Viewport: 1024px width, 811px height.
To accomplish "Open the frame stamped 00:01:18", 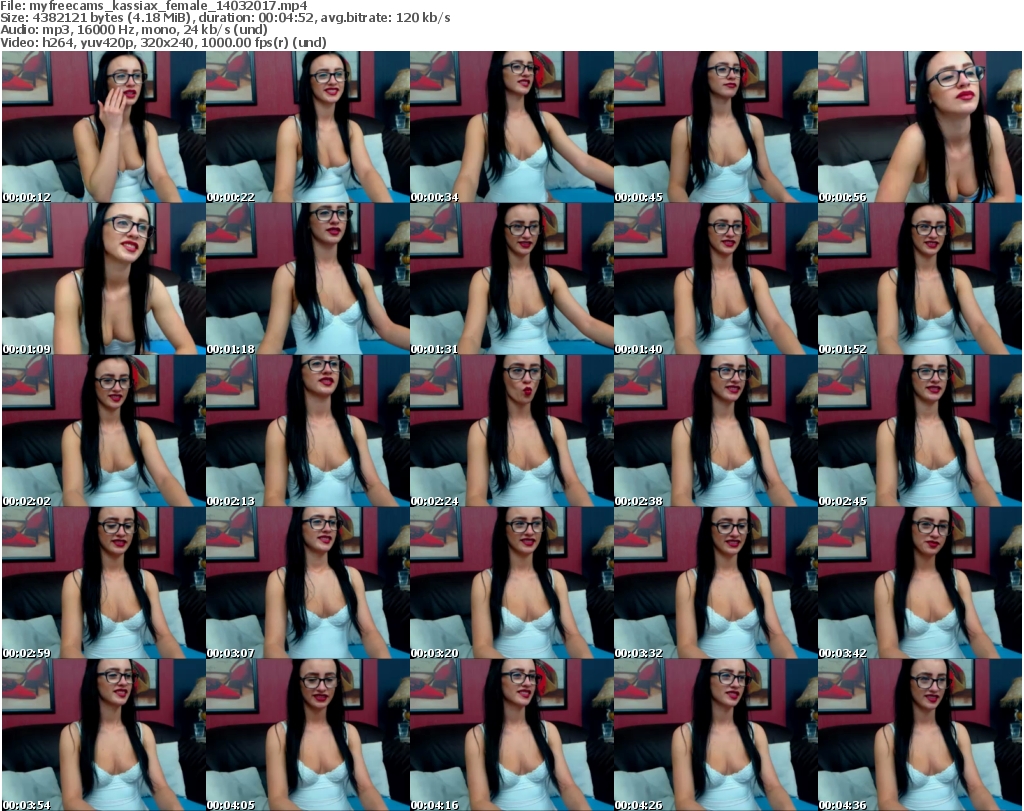I will [x=308, y=279].
